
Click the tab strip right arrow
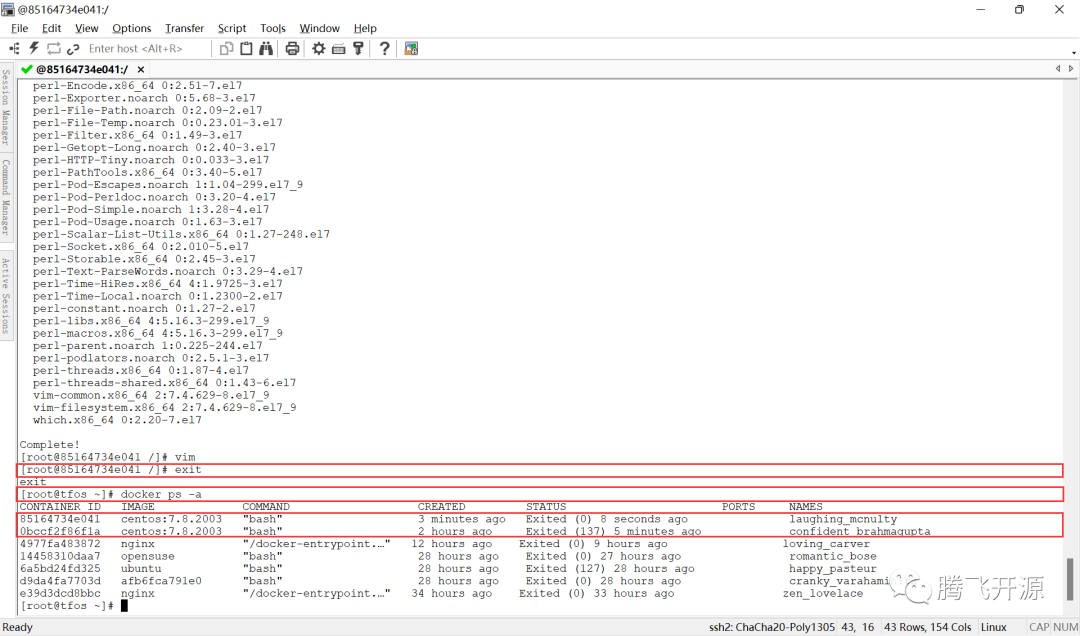click(x=1070, y=69)
